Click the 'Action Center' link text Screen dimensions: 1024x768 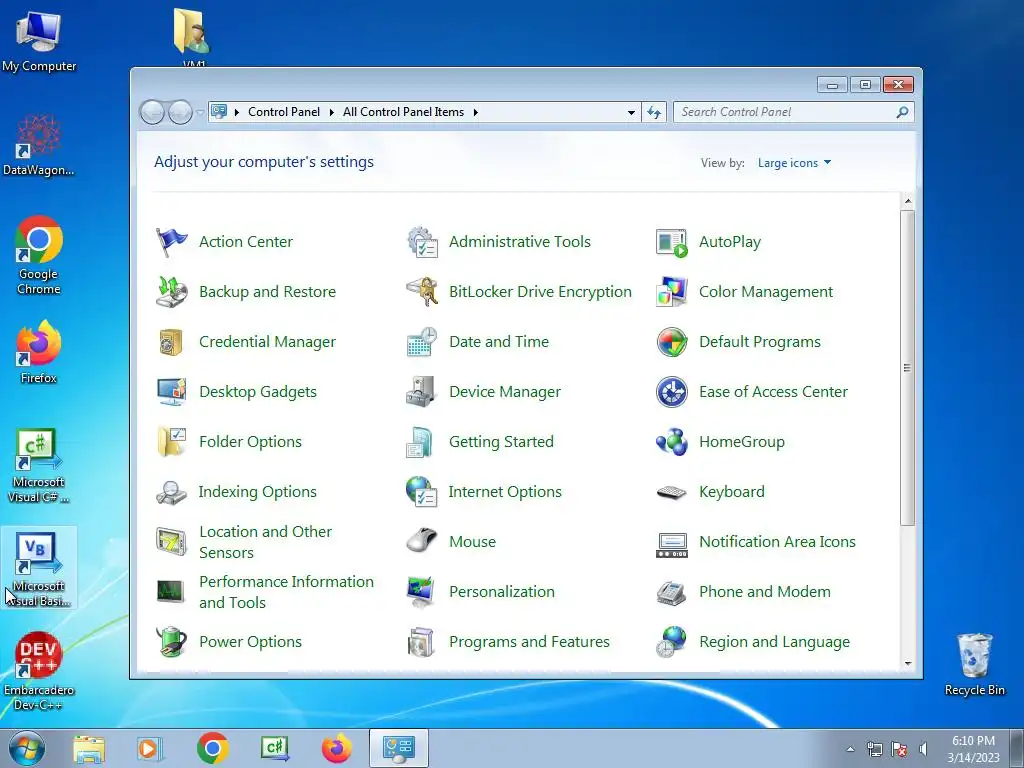pyautogui.click(x=246, y=242)
